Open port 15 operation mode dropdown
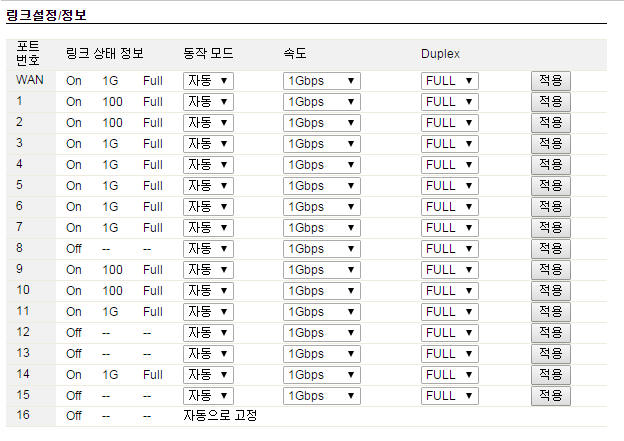 click(x=208, y=396)
